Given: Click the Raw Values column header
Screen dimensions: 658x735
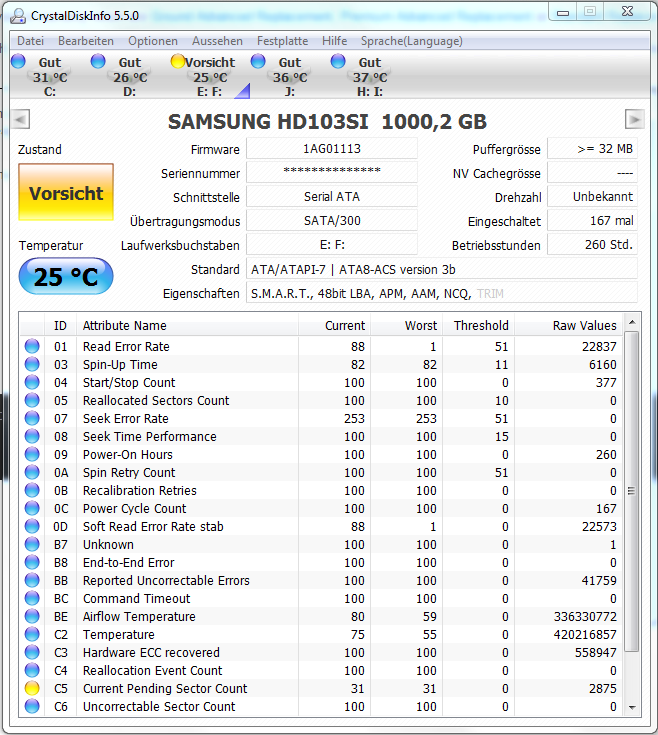Looking at the screenshot, I should (568, 326).
